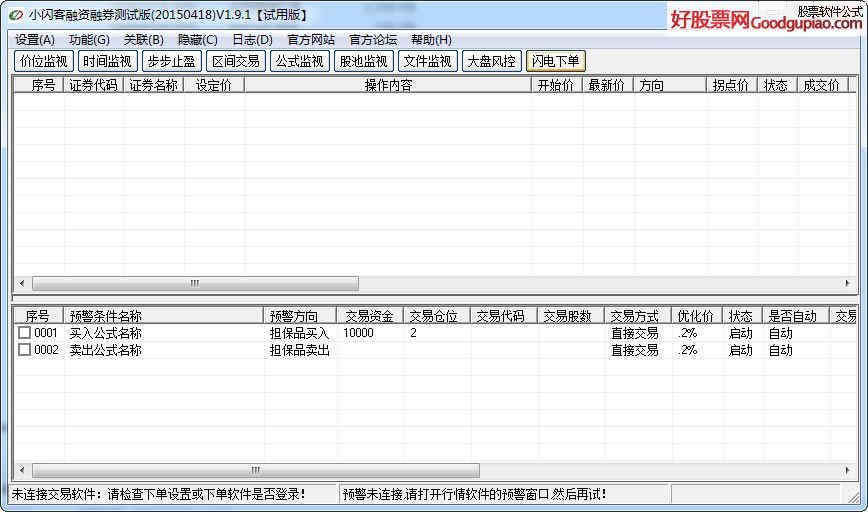Screen dimensions: 868x512
Task: Open the 官方论坛 menu item
Action: (373, 40)
